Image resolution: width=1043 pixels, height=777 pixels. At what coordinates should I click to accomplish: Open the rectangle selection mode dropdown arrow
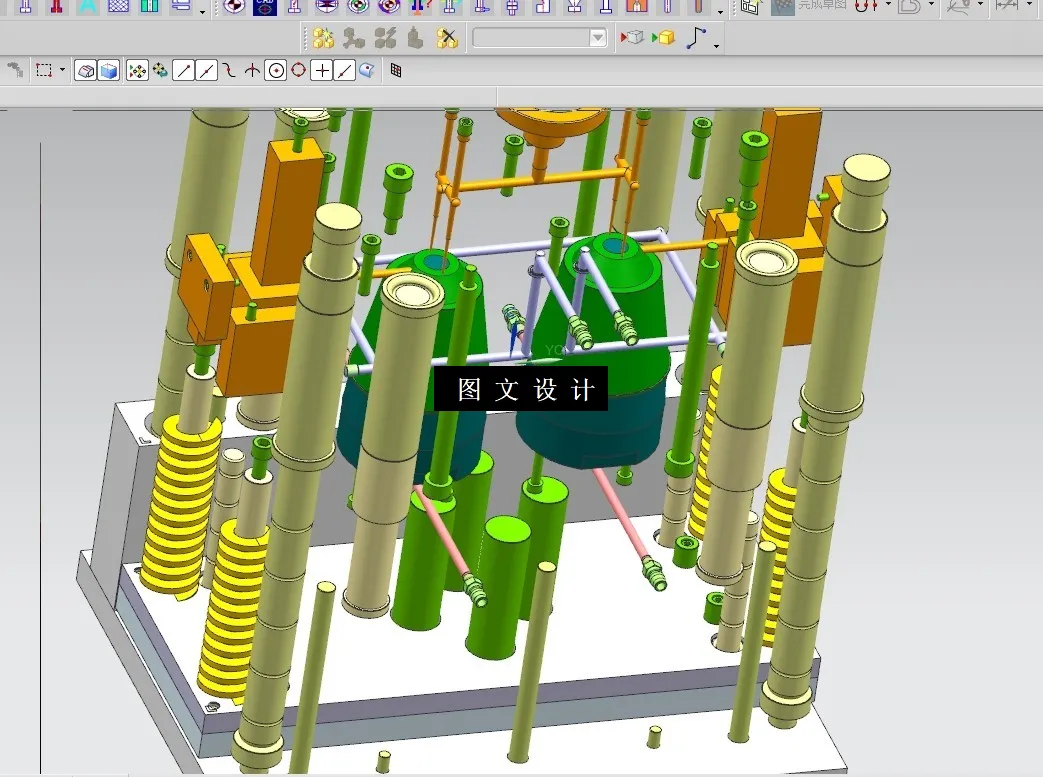63,69
